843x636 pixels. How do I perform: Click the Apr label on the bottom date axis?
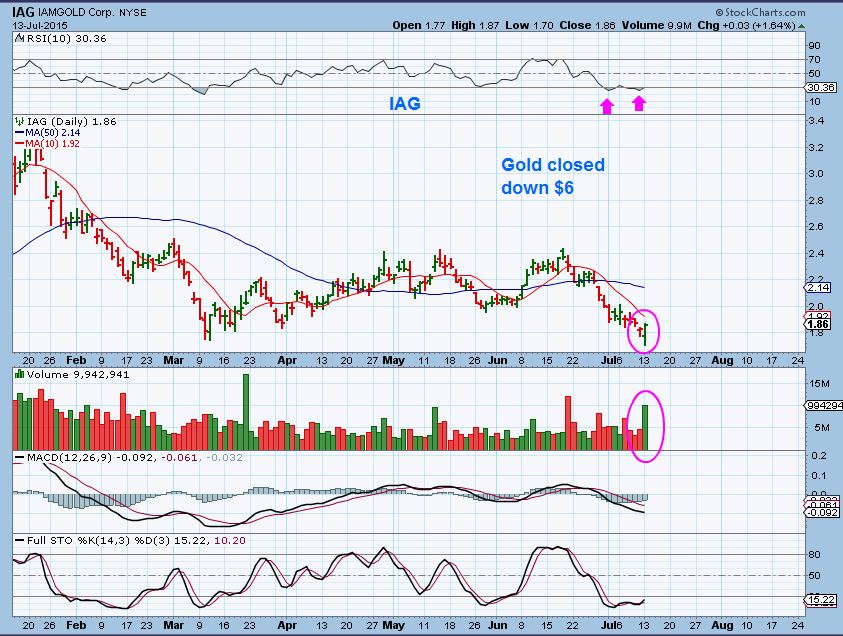[x=287, y=626]
